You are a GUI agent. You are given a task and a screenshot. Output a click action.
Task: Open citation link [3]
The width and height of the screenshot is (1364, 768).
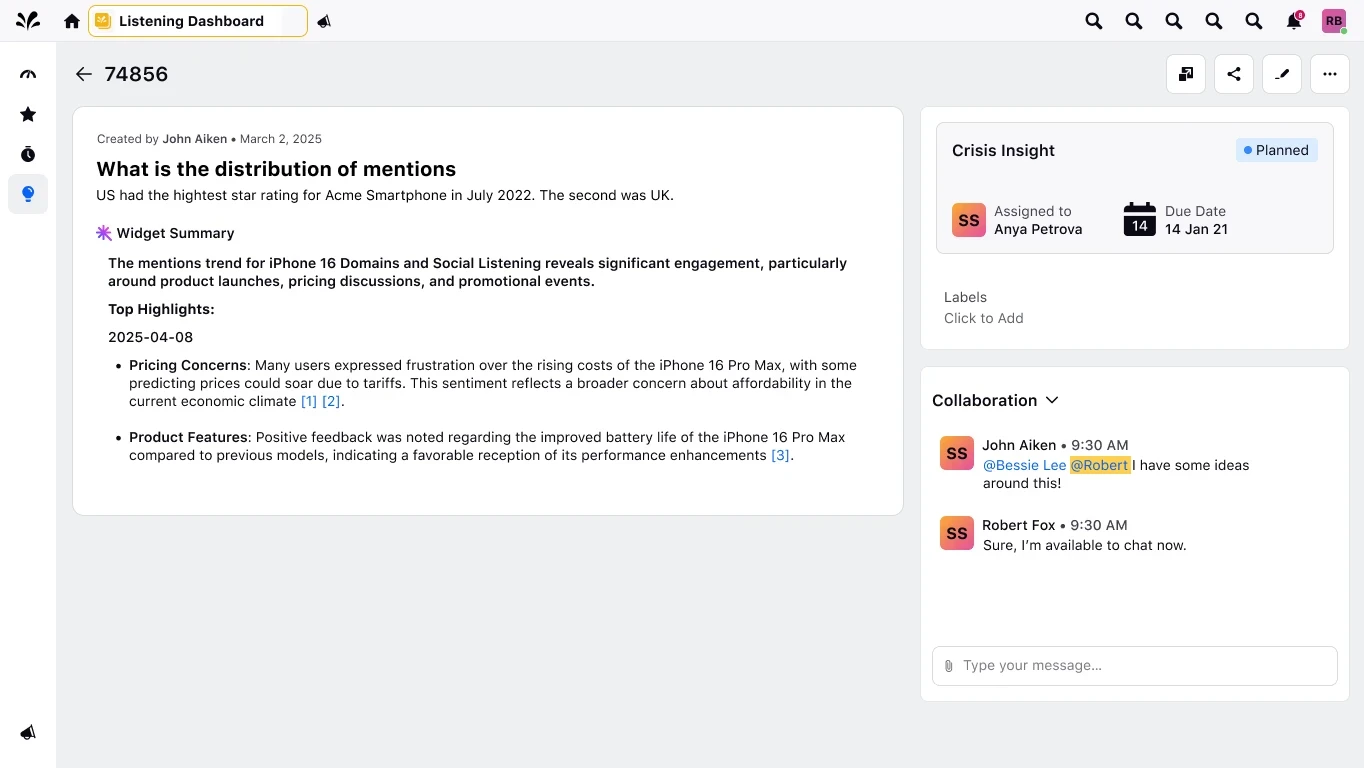pos(780,455)
